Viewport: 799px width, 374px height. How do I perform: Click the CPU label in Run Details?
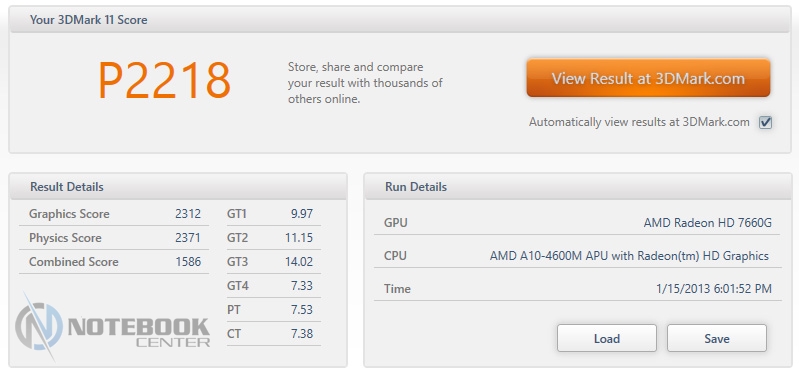tap(395, 256)
